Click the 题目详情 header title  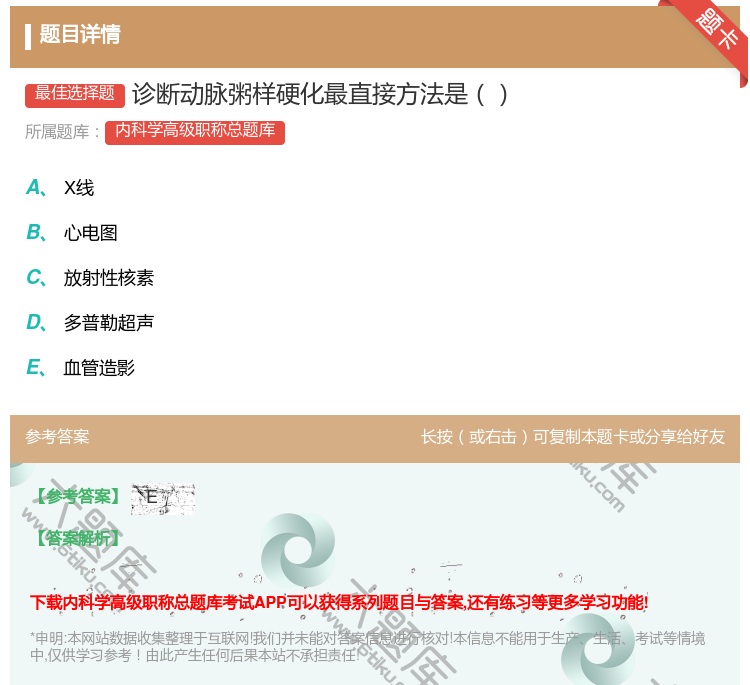point(80,34)
